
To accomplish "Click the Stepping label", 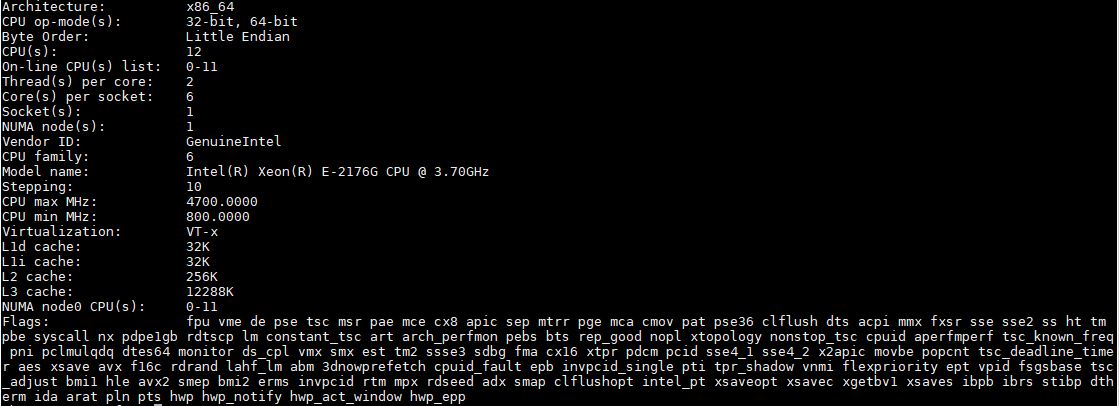I will 36,187.
